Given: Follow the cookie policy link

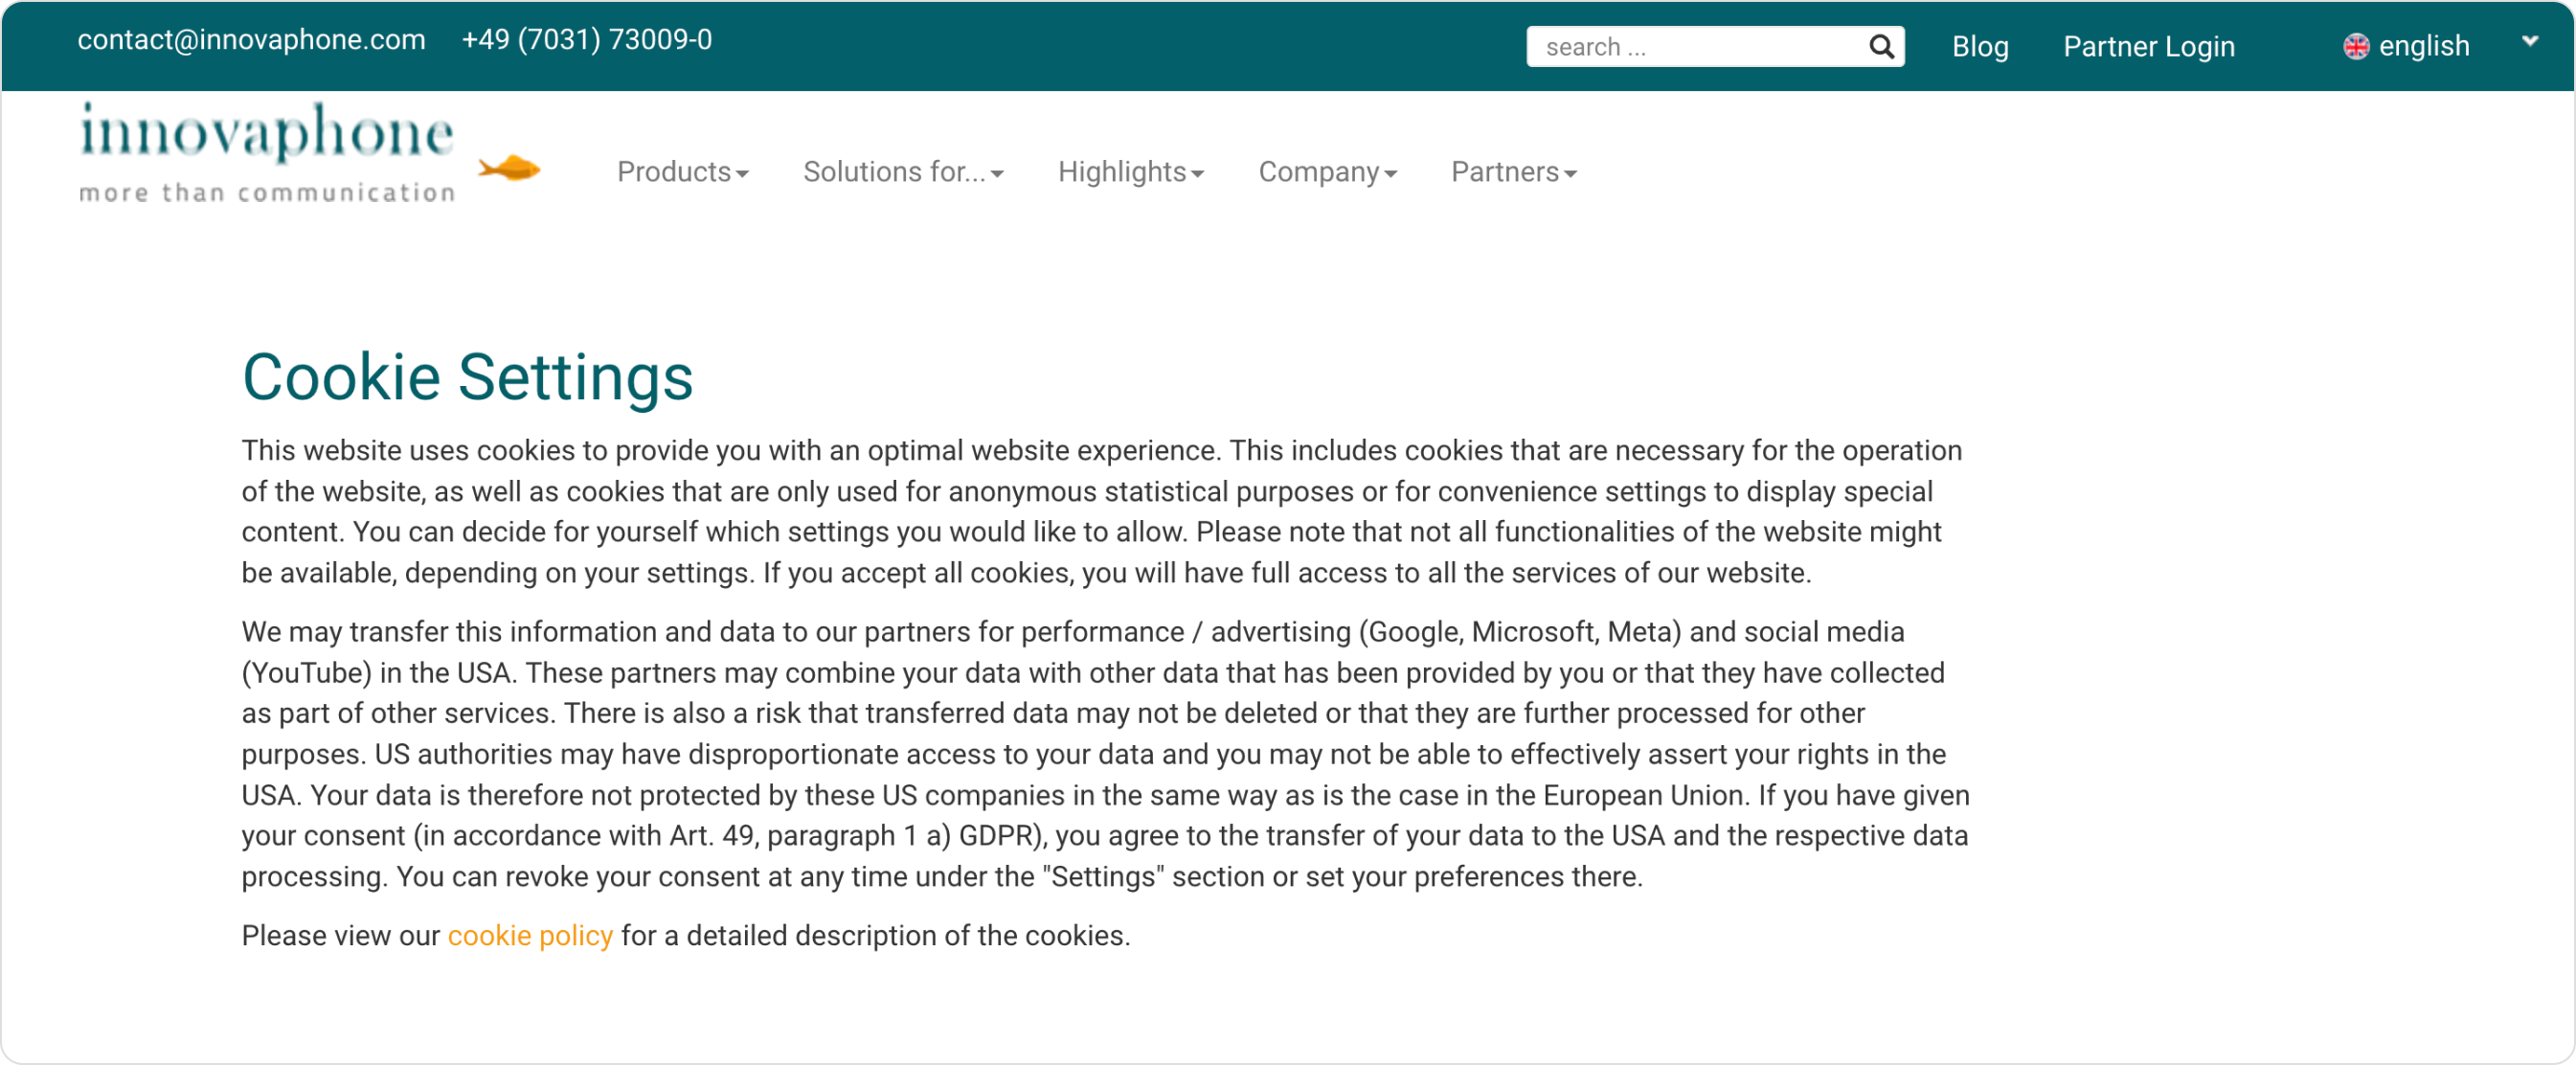Looking at the screenshot, I should click(x=530, y=935).
